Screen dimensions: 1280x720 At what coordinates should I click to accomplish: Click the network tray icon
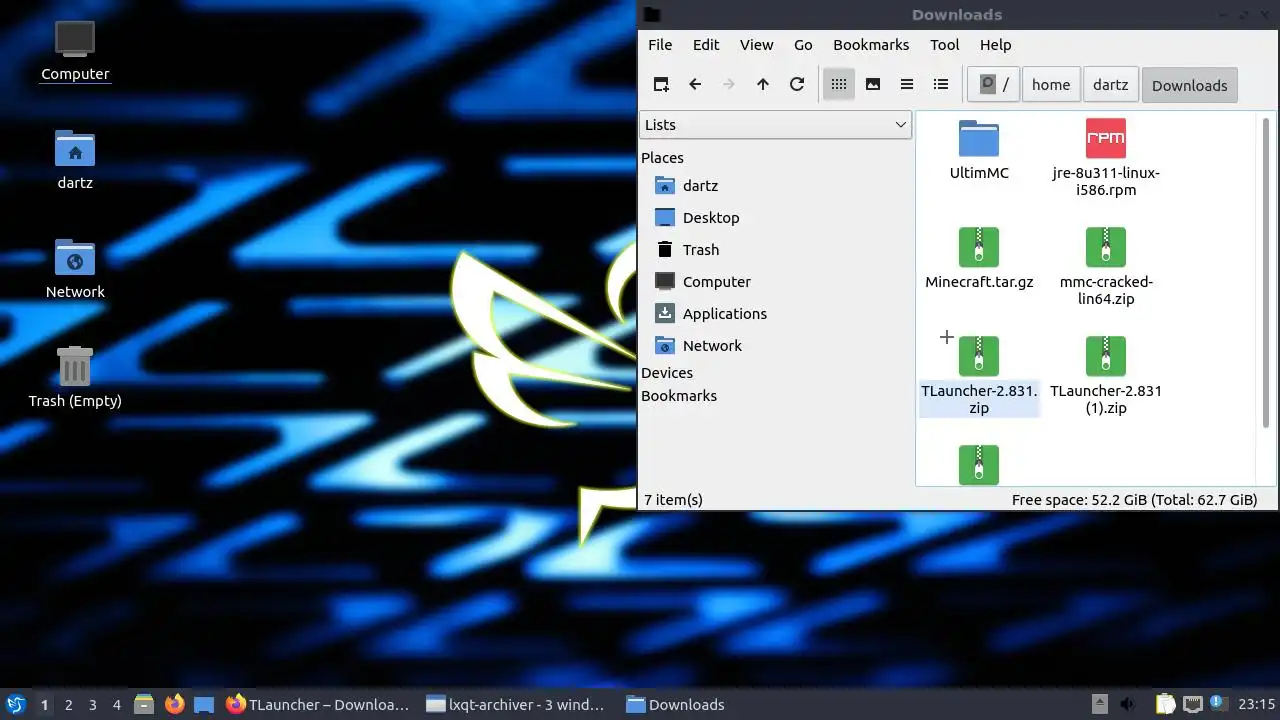pos(1192,704)
